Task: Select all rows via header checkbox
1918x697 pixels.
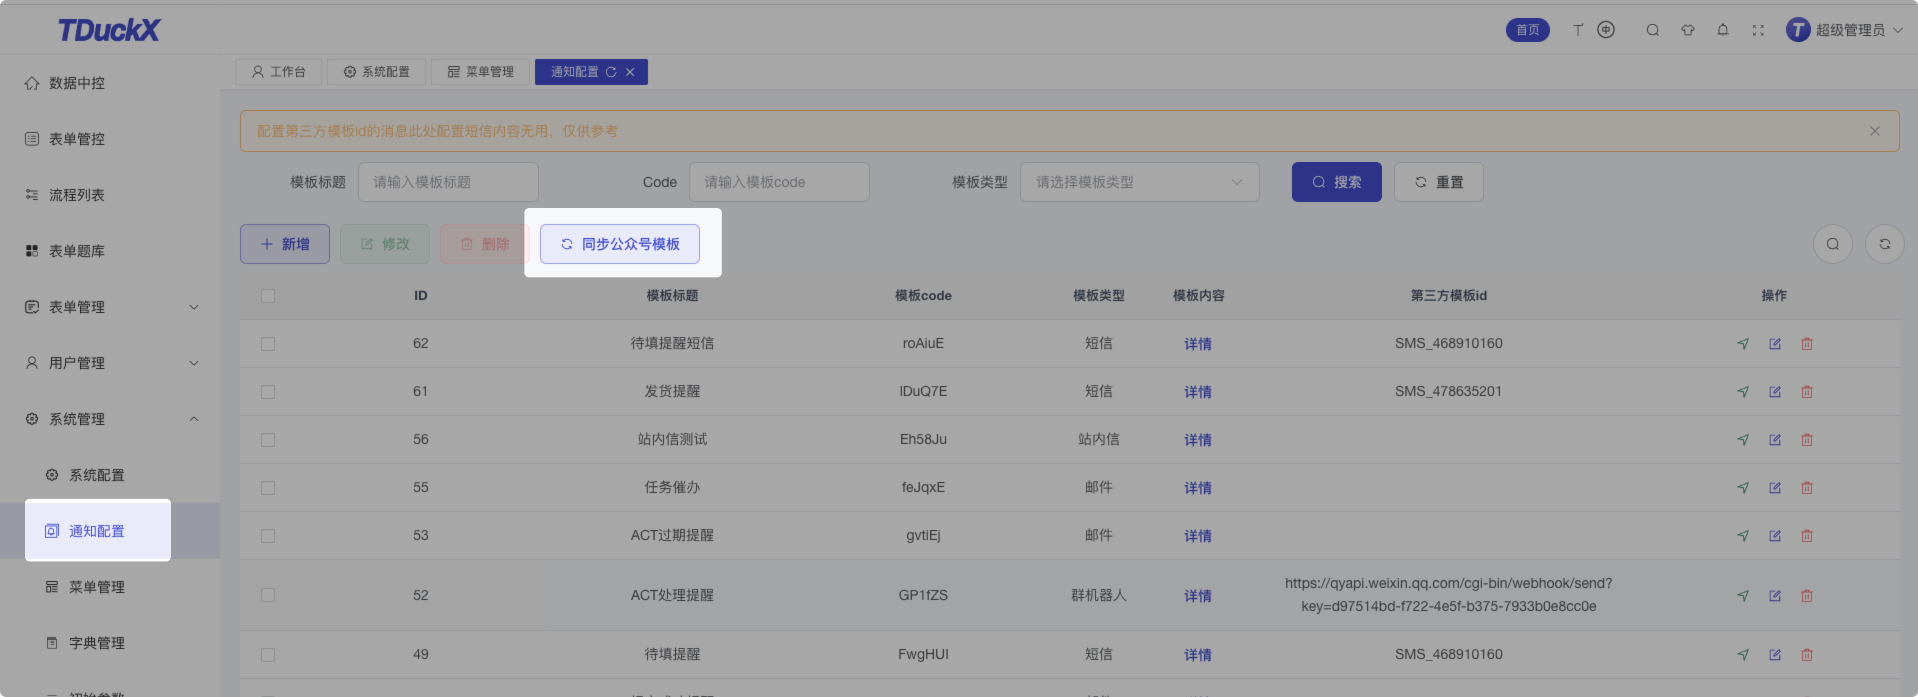Action: coord(268,296)
